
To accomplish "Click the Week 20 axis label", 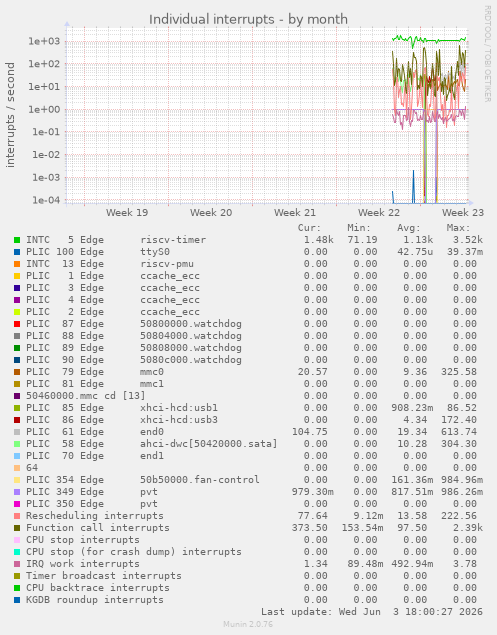I will (x=211, y=213).
